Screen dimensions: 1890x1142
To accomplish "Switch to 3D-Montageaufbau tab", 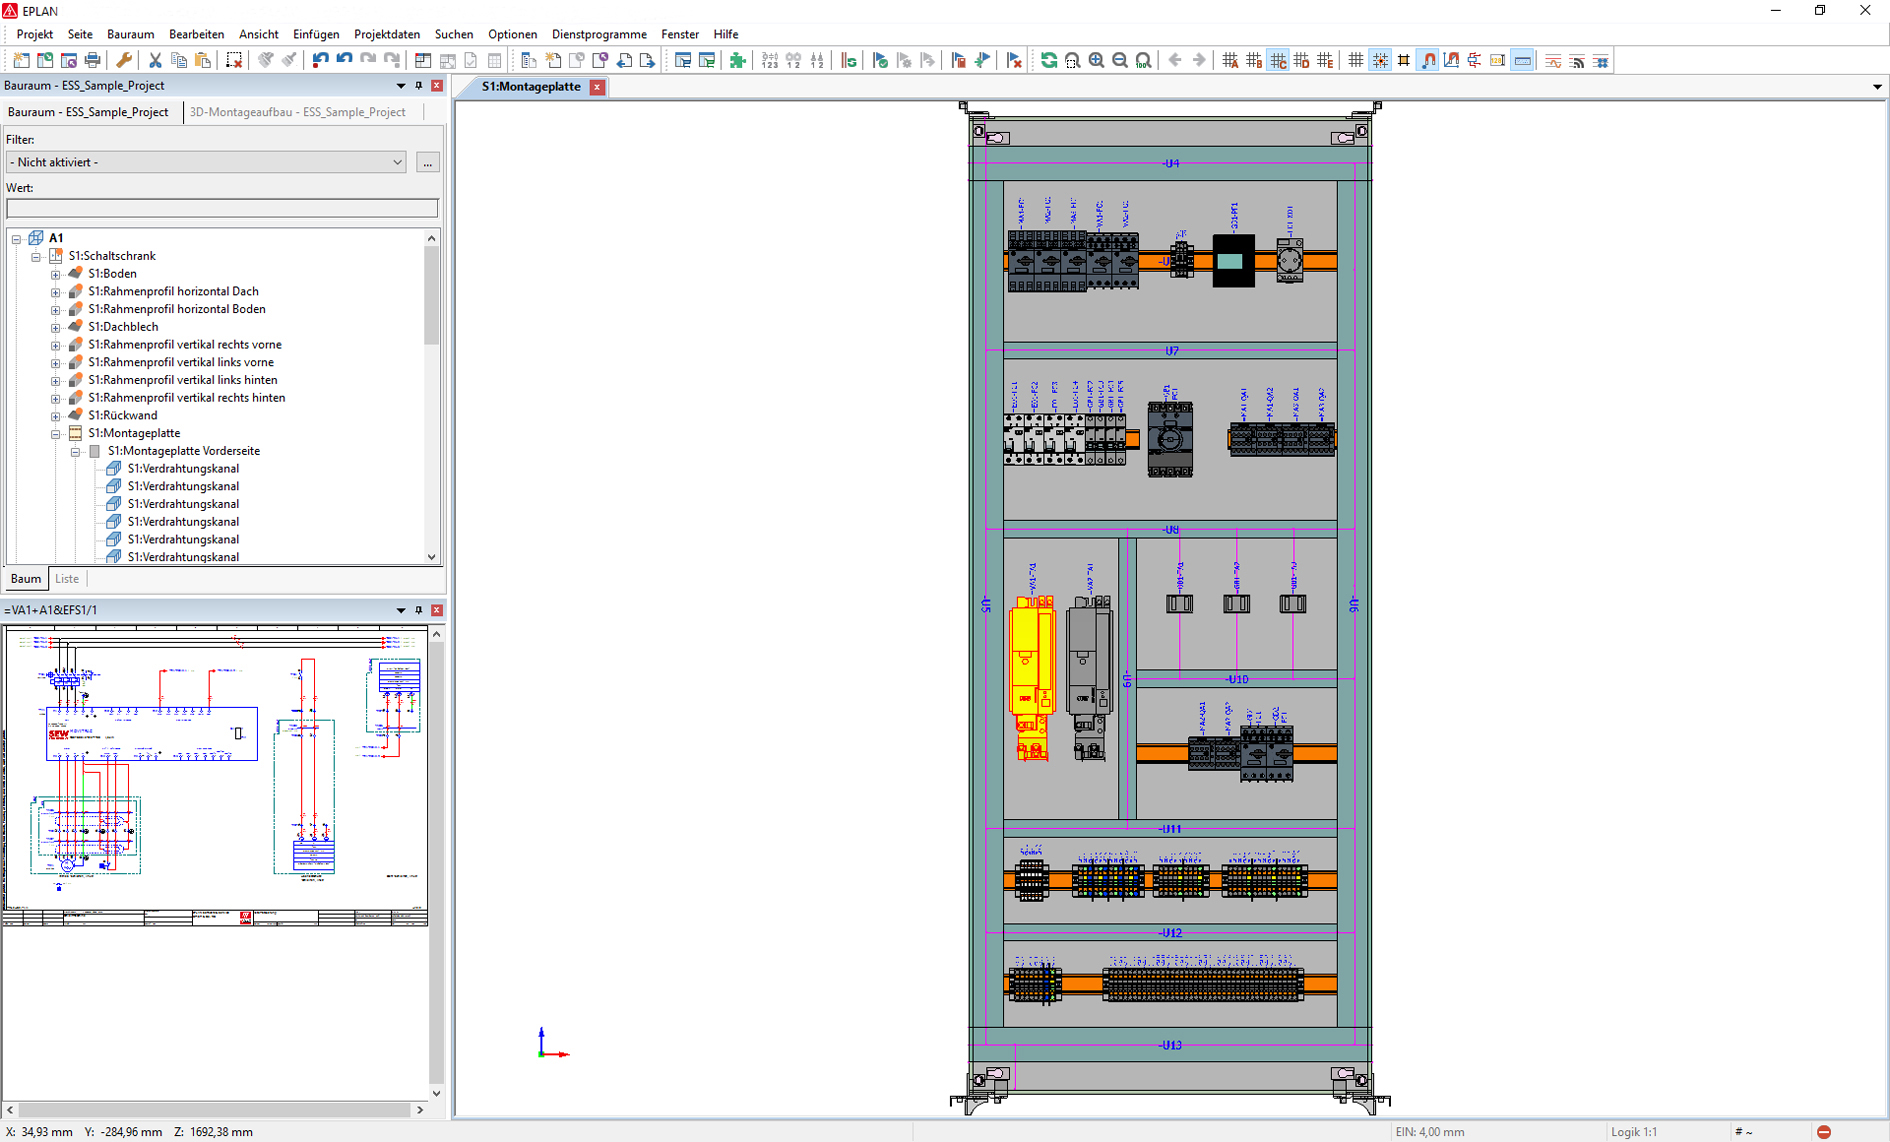I will point(297,112).
